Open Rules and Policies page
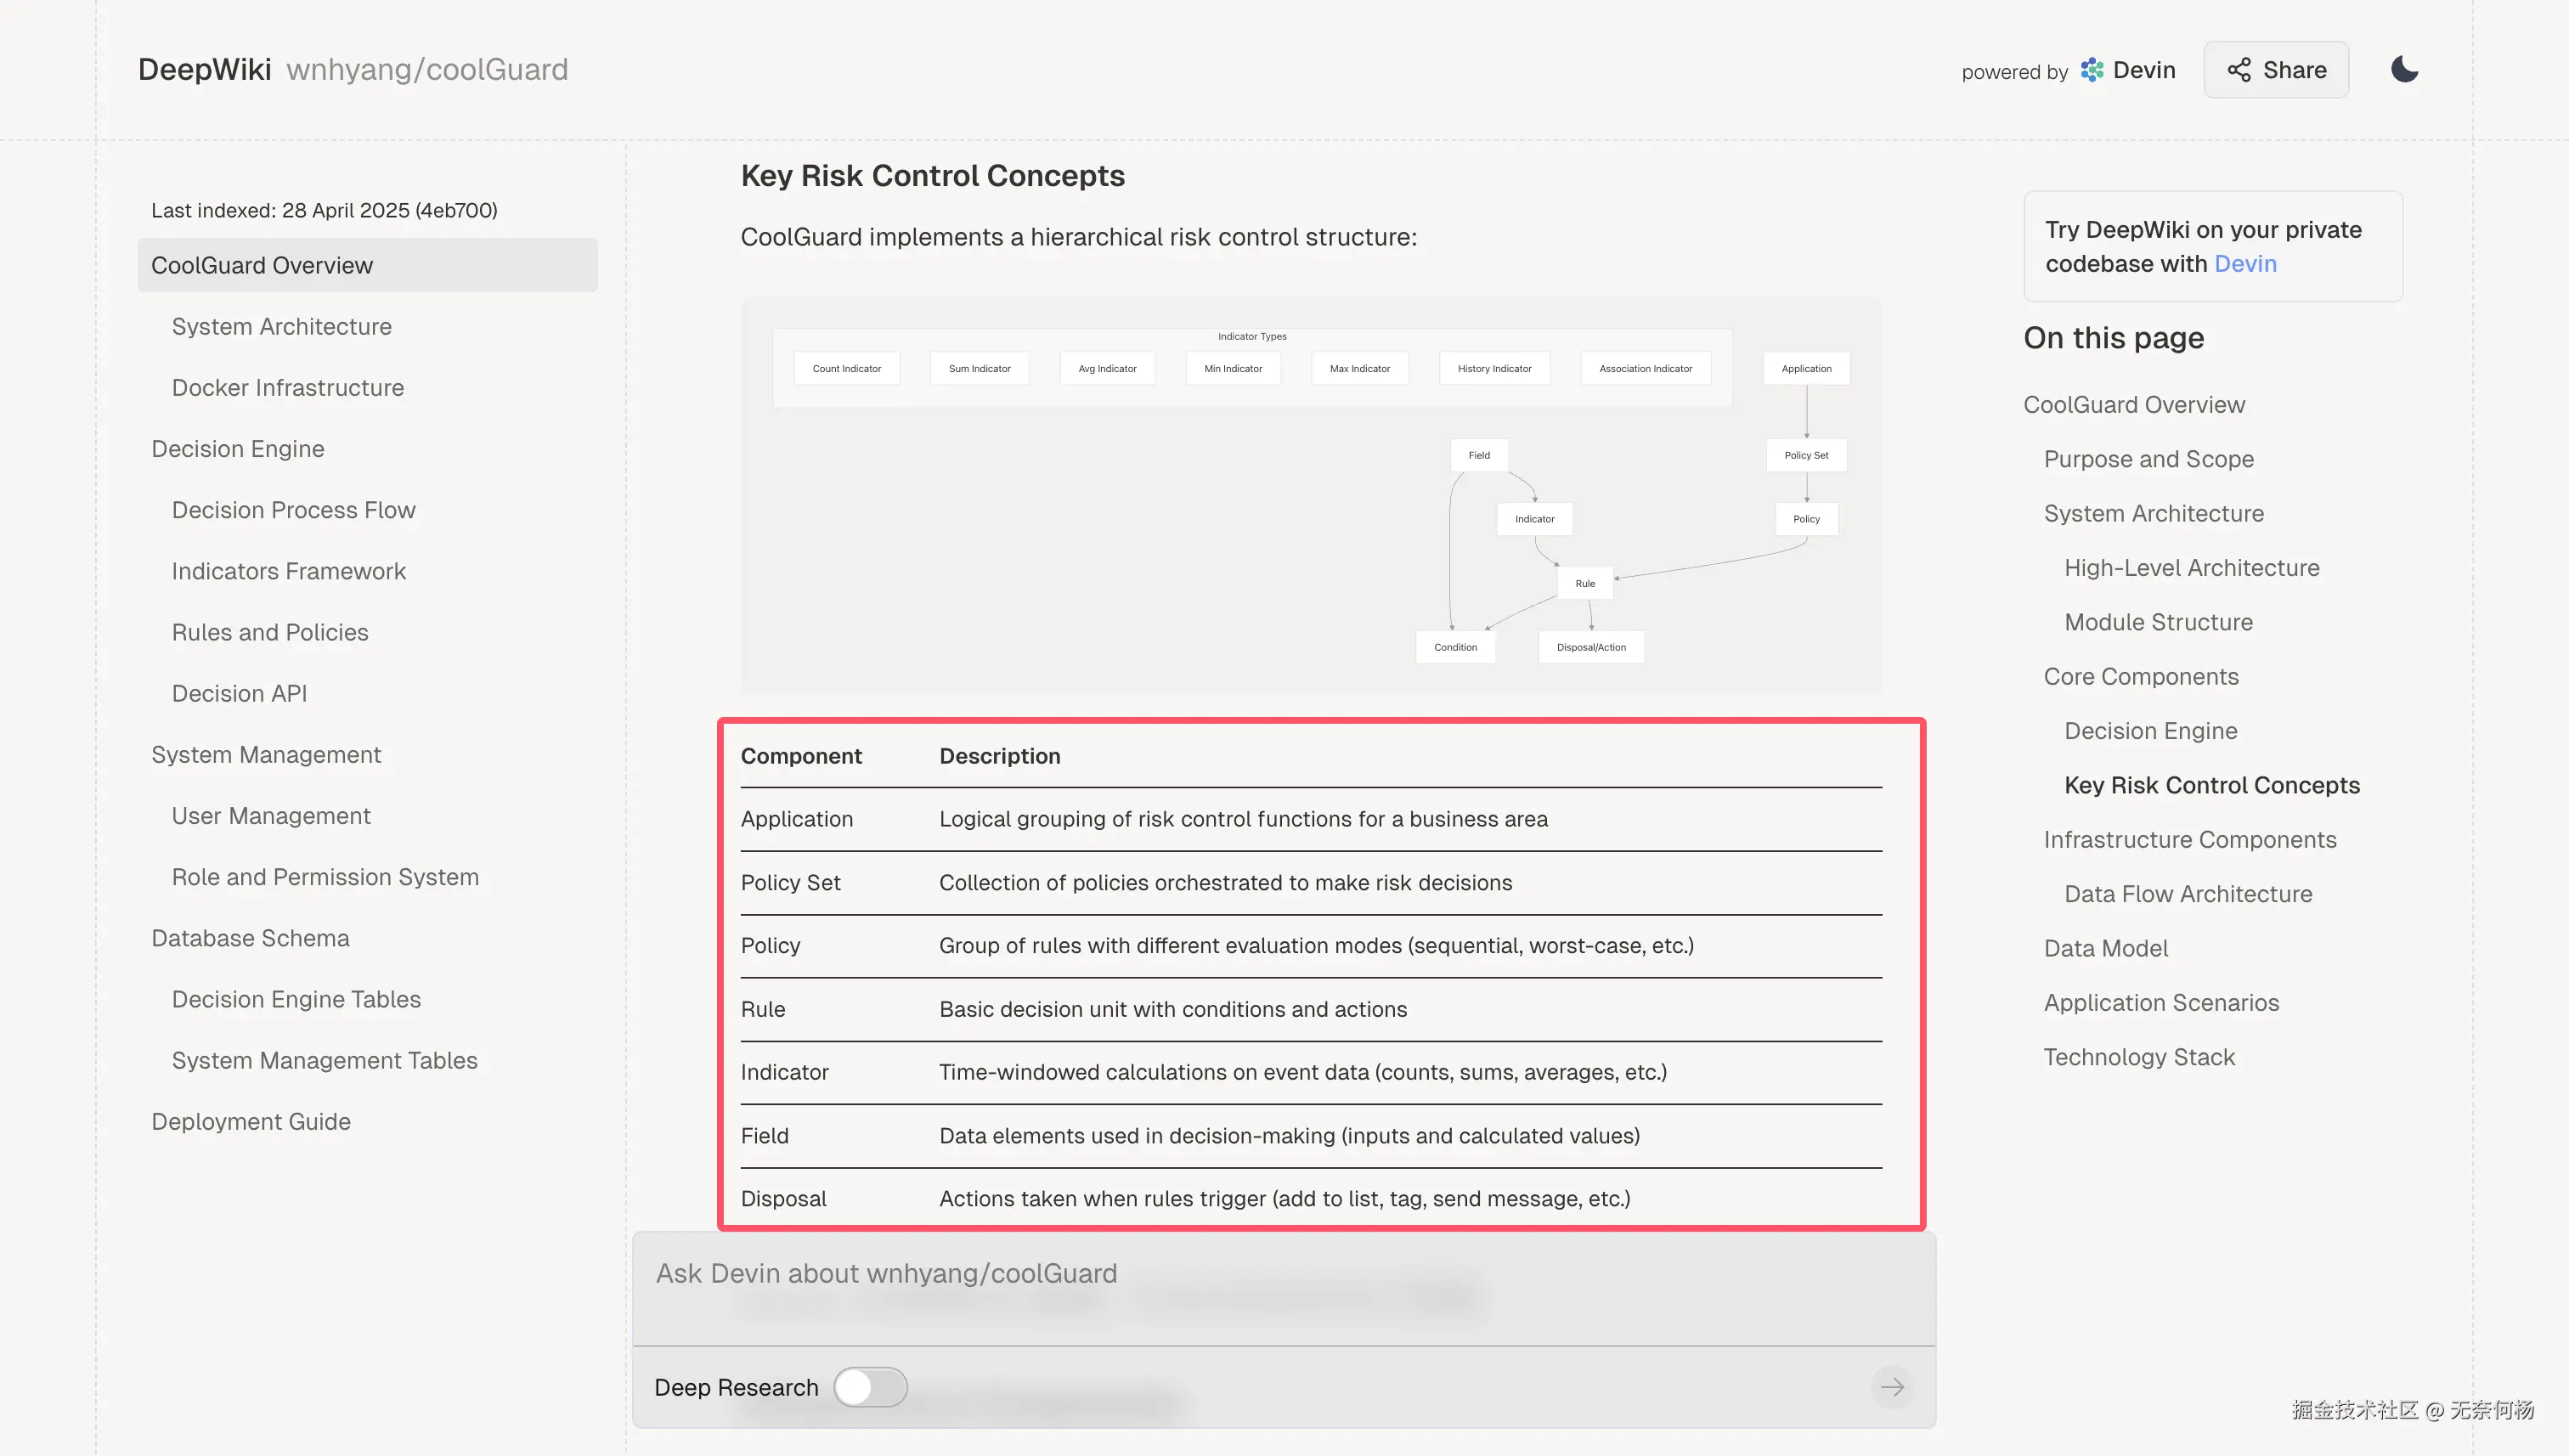The height and width of the screenshot is (1456, 2569). click(x=269, y=632)
